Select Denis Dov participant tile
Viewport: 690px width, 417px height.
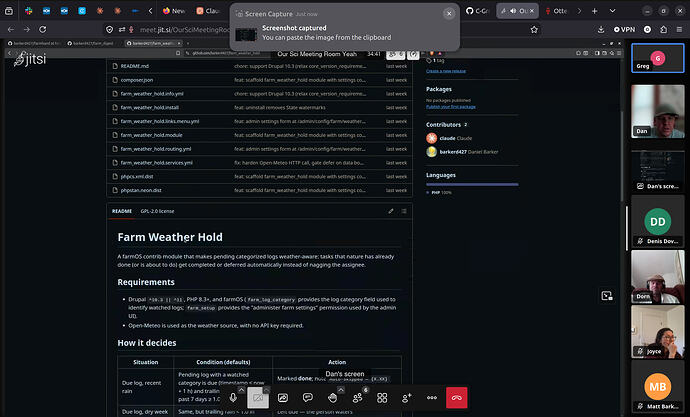pyautogui.click(x=657, y=221)
